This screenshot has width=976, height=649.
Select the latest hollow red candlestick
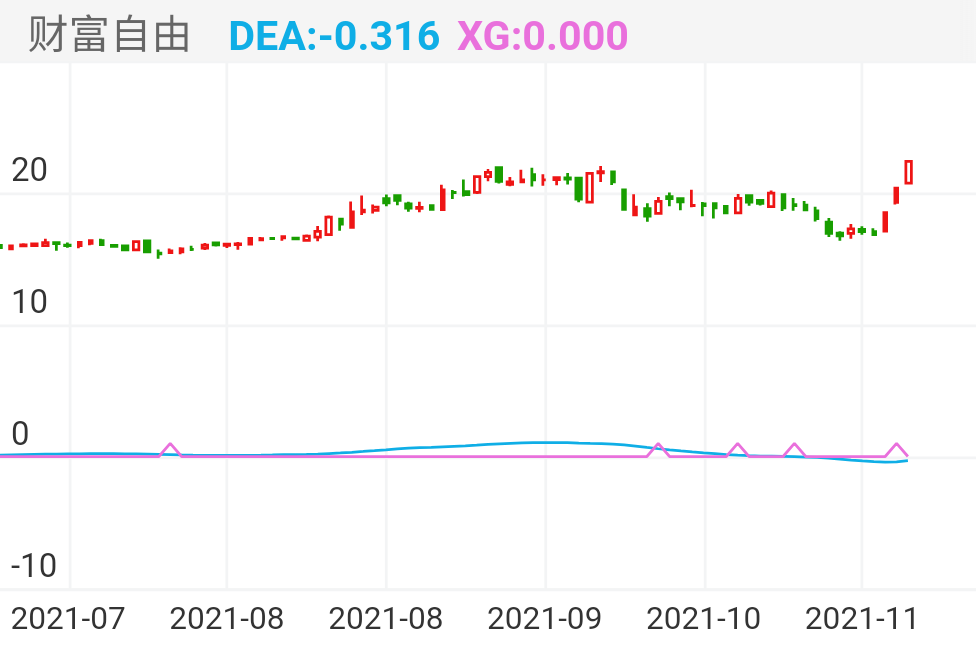(x=909, y=172)
